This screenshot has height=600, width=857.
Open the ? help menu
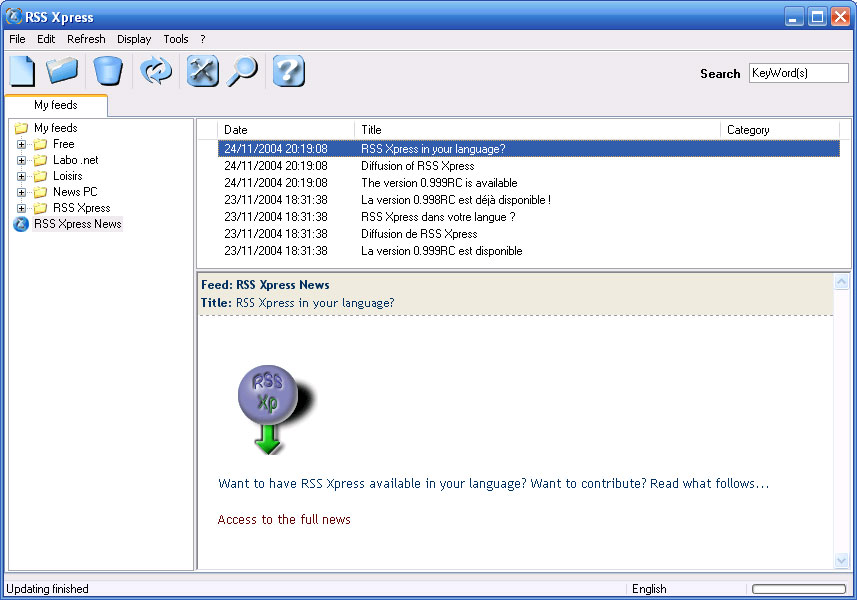tap(203, 39)
